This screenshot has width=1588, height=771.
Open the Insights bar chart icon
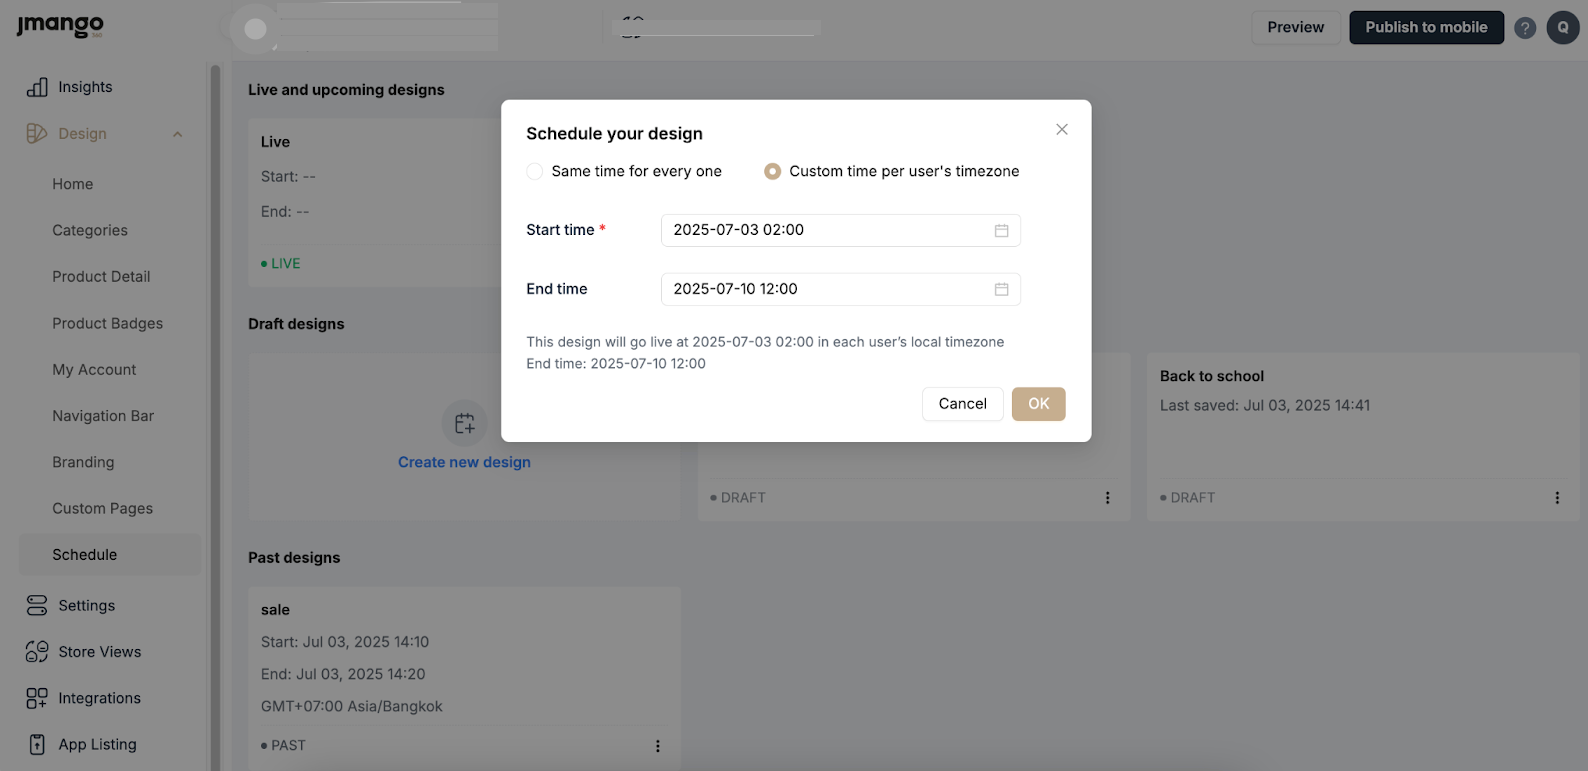[37, 87]
